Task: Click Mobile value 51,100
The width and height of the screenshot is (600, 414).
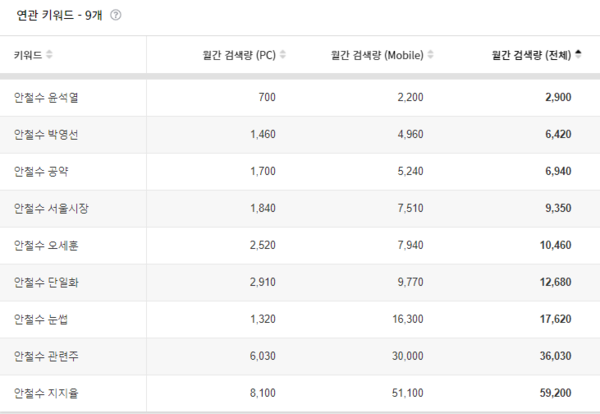Action: [408, 393]
